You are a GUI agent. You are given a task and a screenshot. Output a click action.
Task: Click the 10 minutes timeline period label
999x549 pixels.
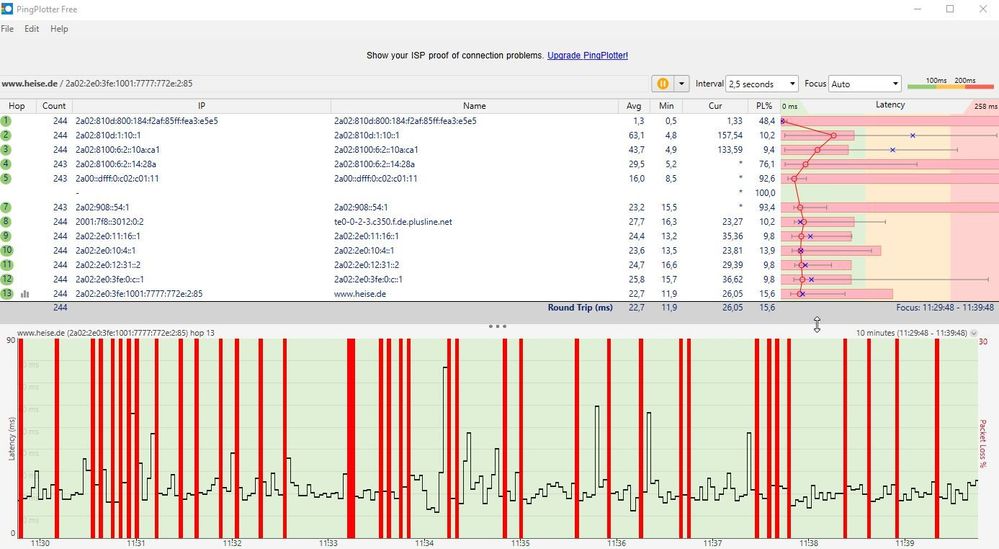coord(911,333)
